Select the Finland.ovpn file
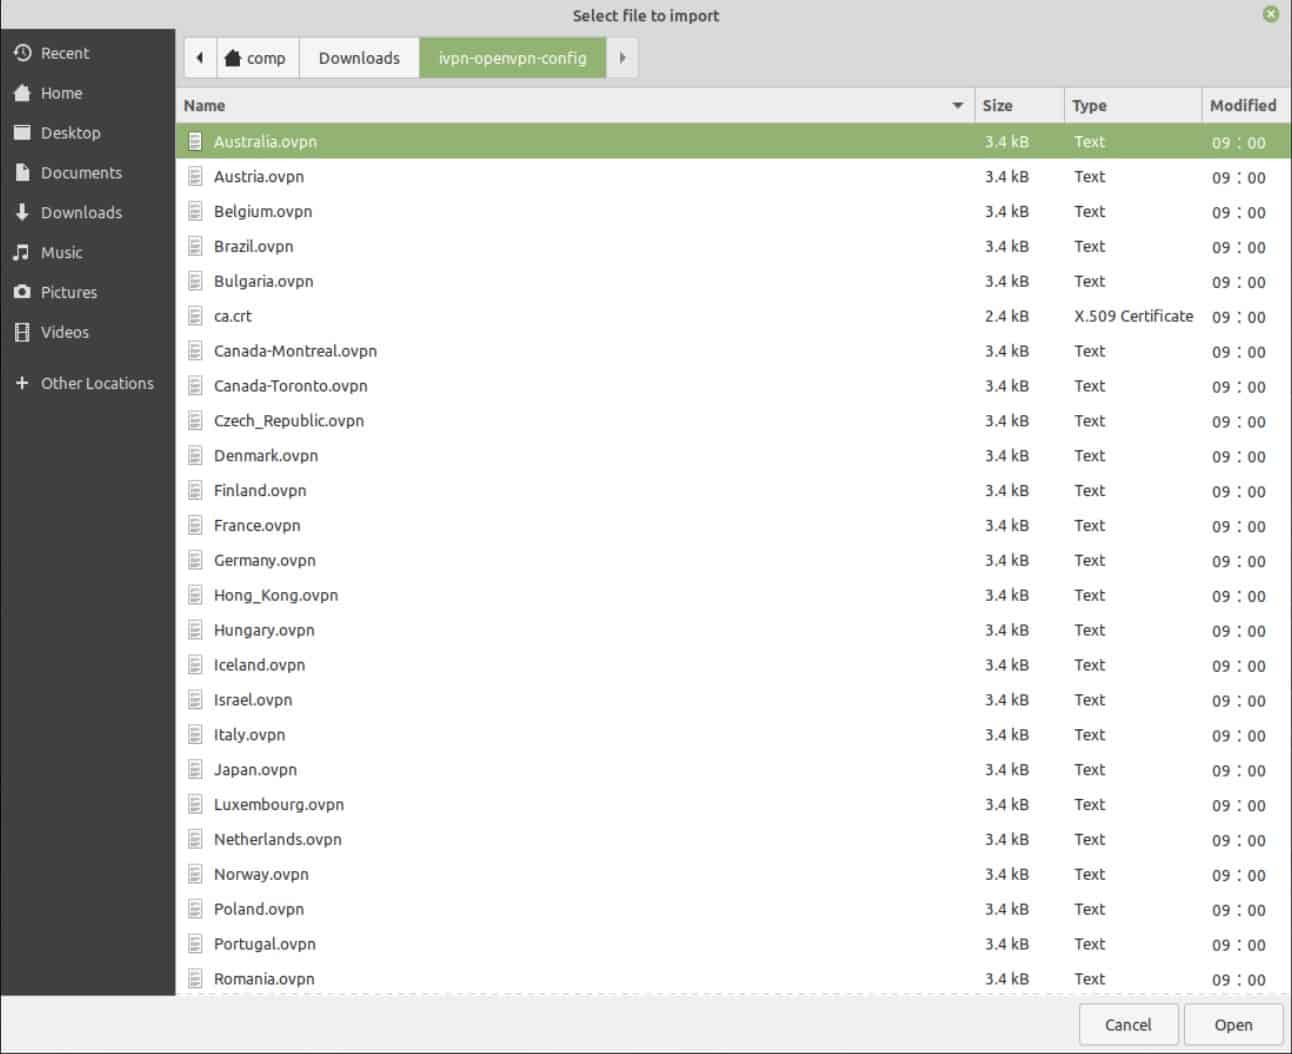The image size is (1292, 1054). pyautogui.click(x=733, y=491)
